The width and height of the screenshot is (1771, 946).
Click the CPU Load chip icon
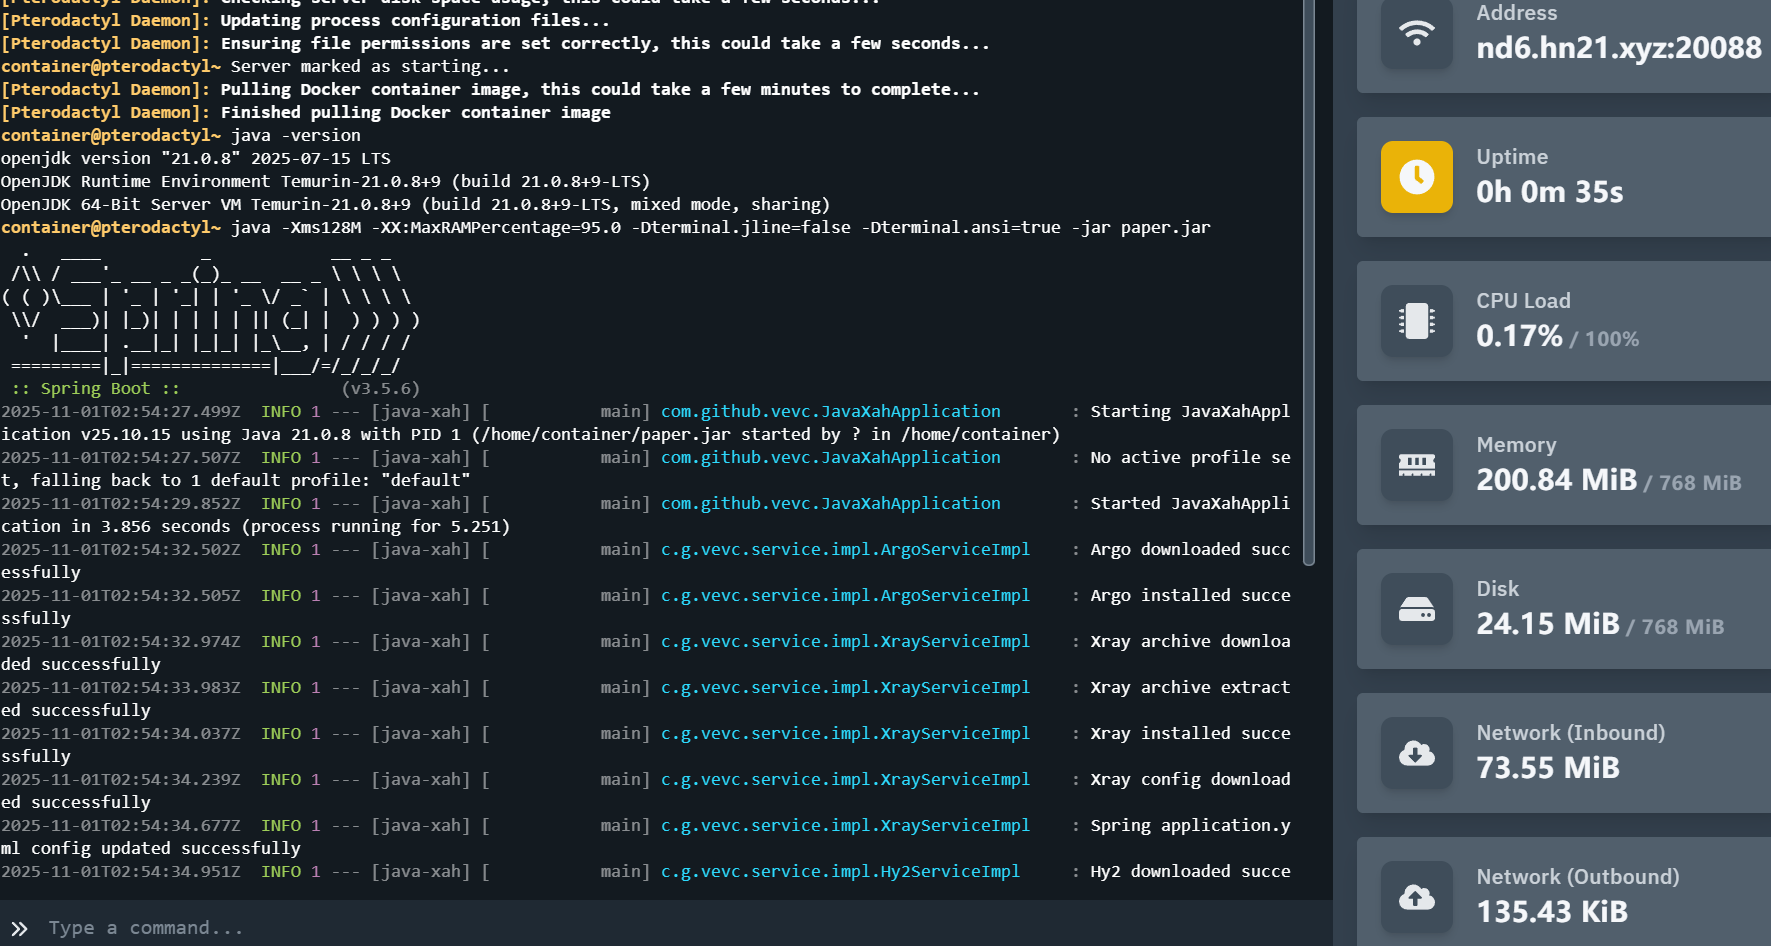point(1416,321)
